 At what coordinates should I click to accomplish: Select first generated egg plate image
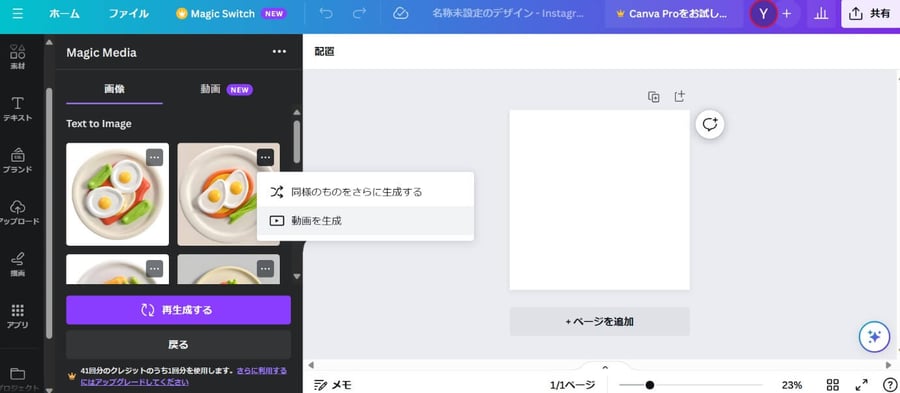coord(117,194)
